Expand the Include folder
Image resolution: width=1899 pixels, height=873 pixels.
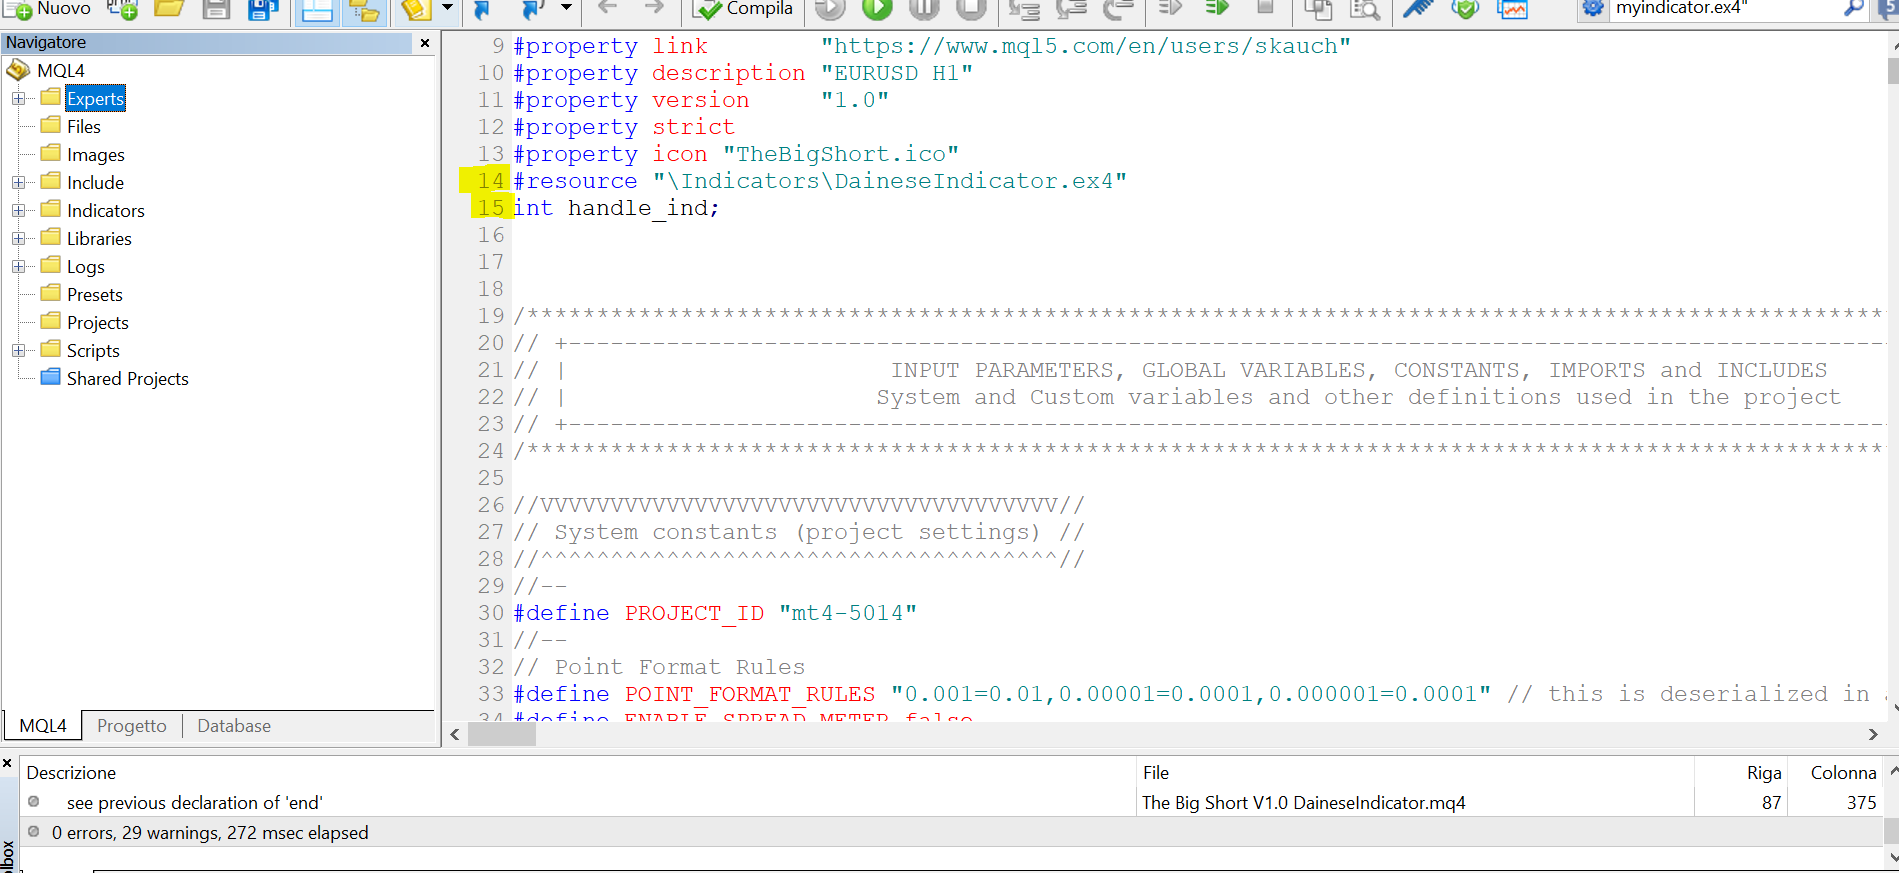pyautogui.click(x=18, y=182)
